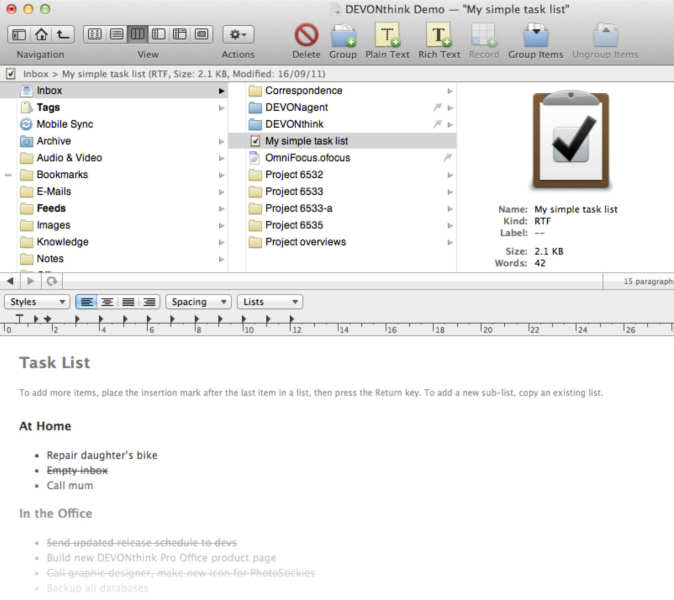Expand the E-Mails group arrow
674x600 pixels.
221,192
